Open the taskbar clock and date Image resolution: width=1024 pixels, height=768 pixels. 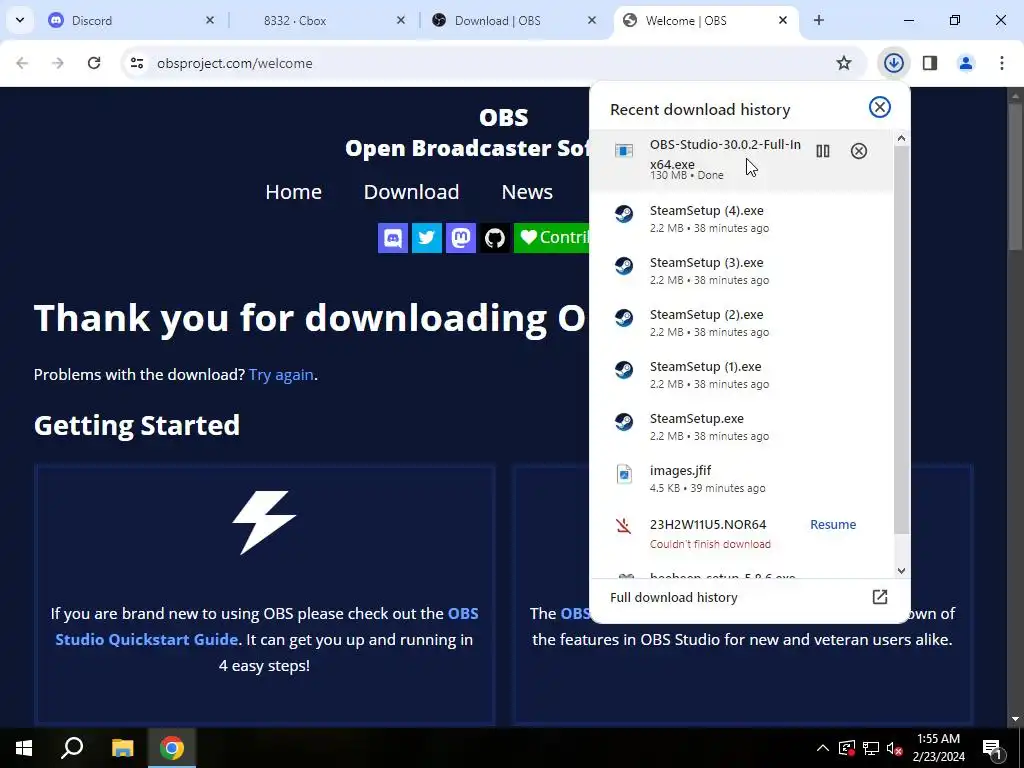(938, 748)
